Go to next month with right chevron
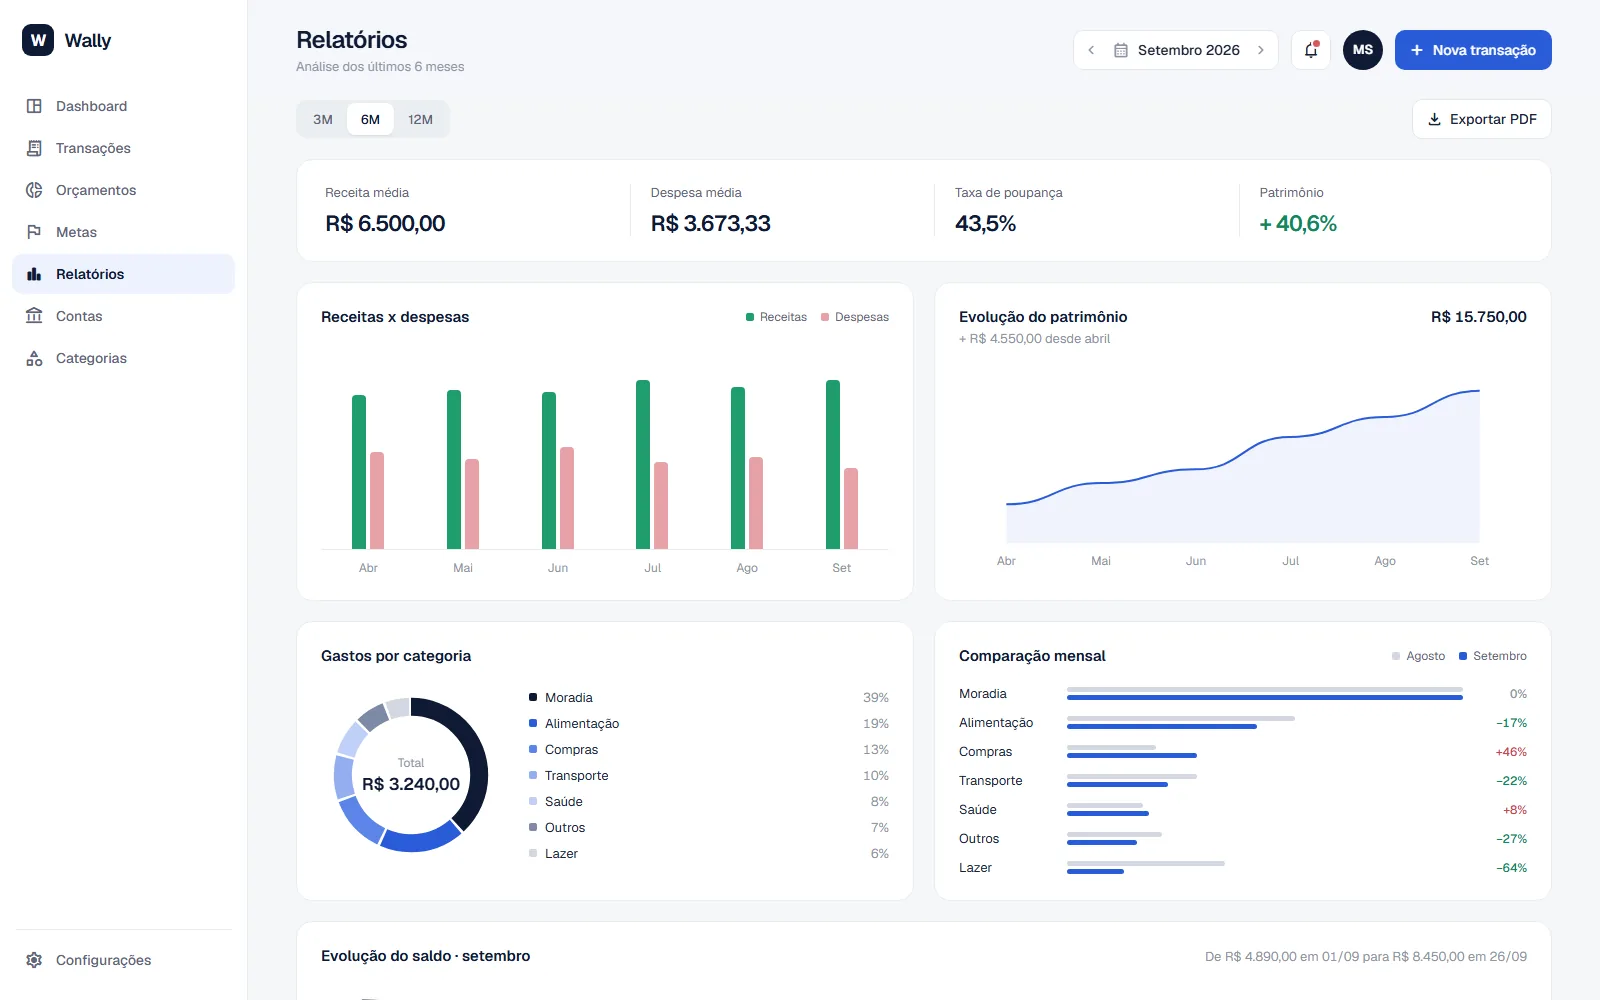This screenshot has height=1000, width=1600. 1261,50
